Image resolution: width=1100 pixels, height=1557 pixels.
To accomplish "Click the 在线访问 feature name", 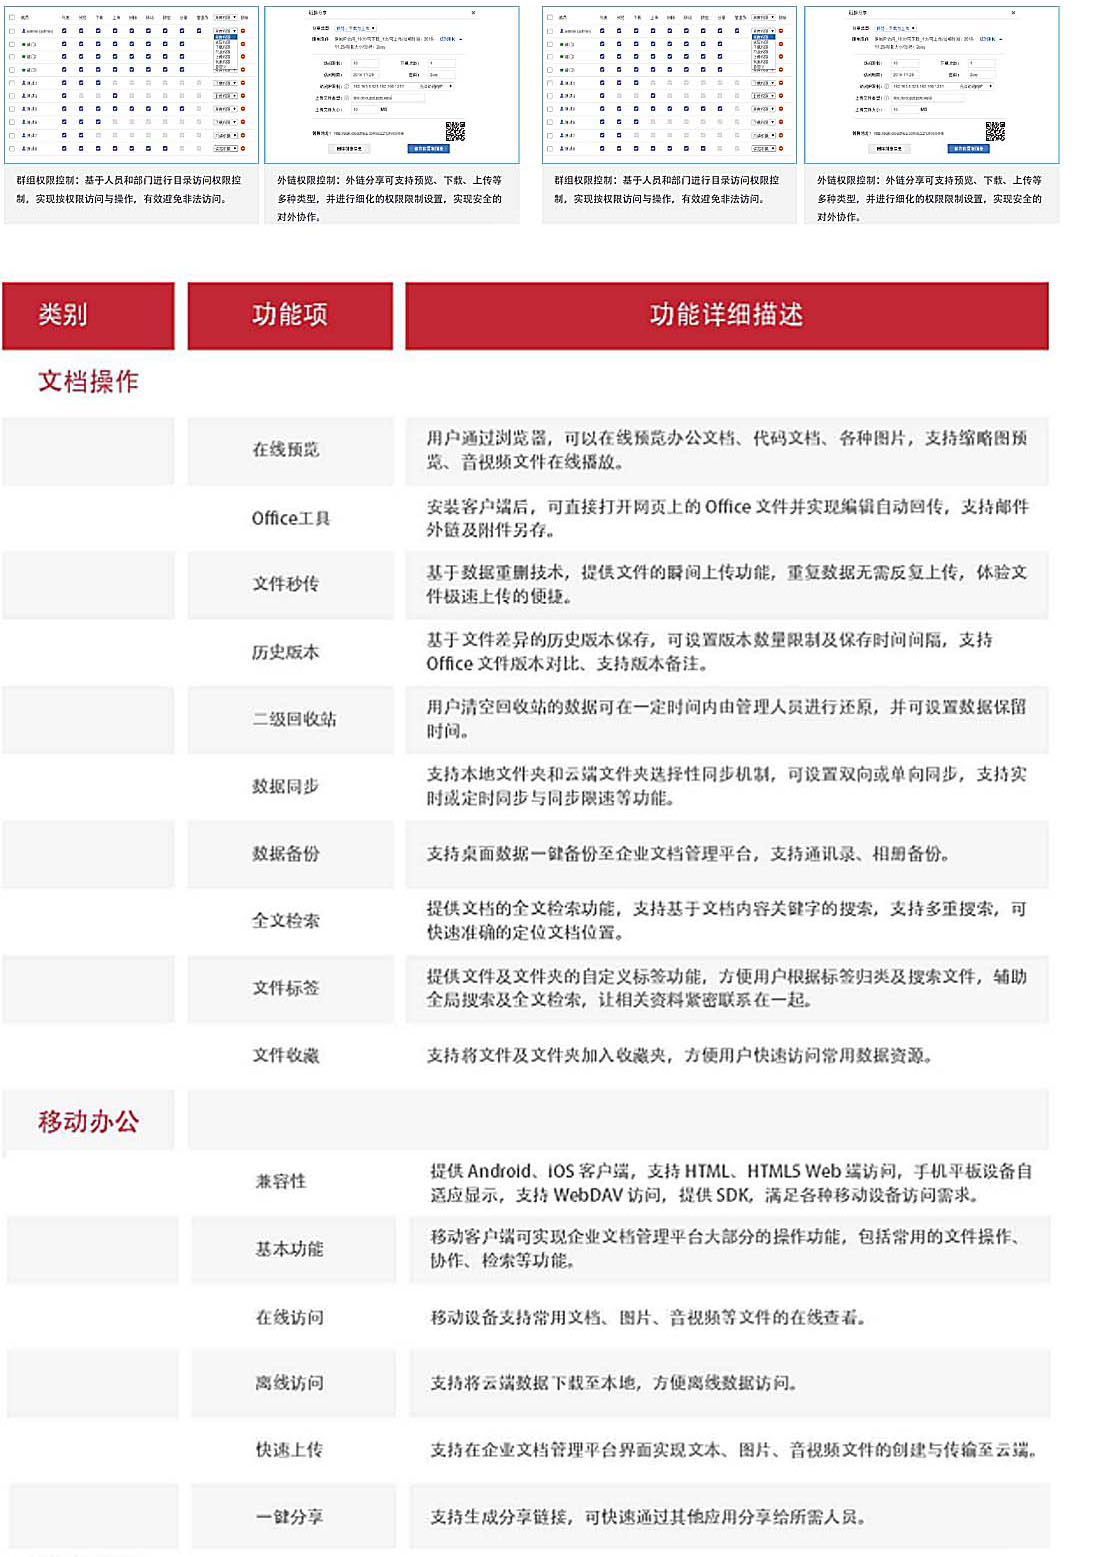I will click(x=289, y=1318).
